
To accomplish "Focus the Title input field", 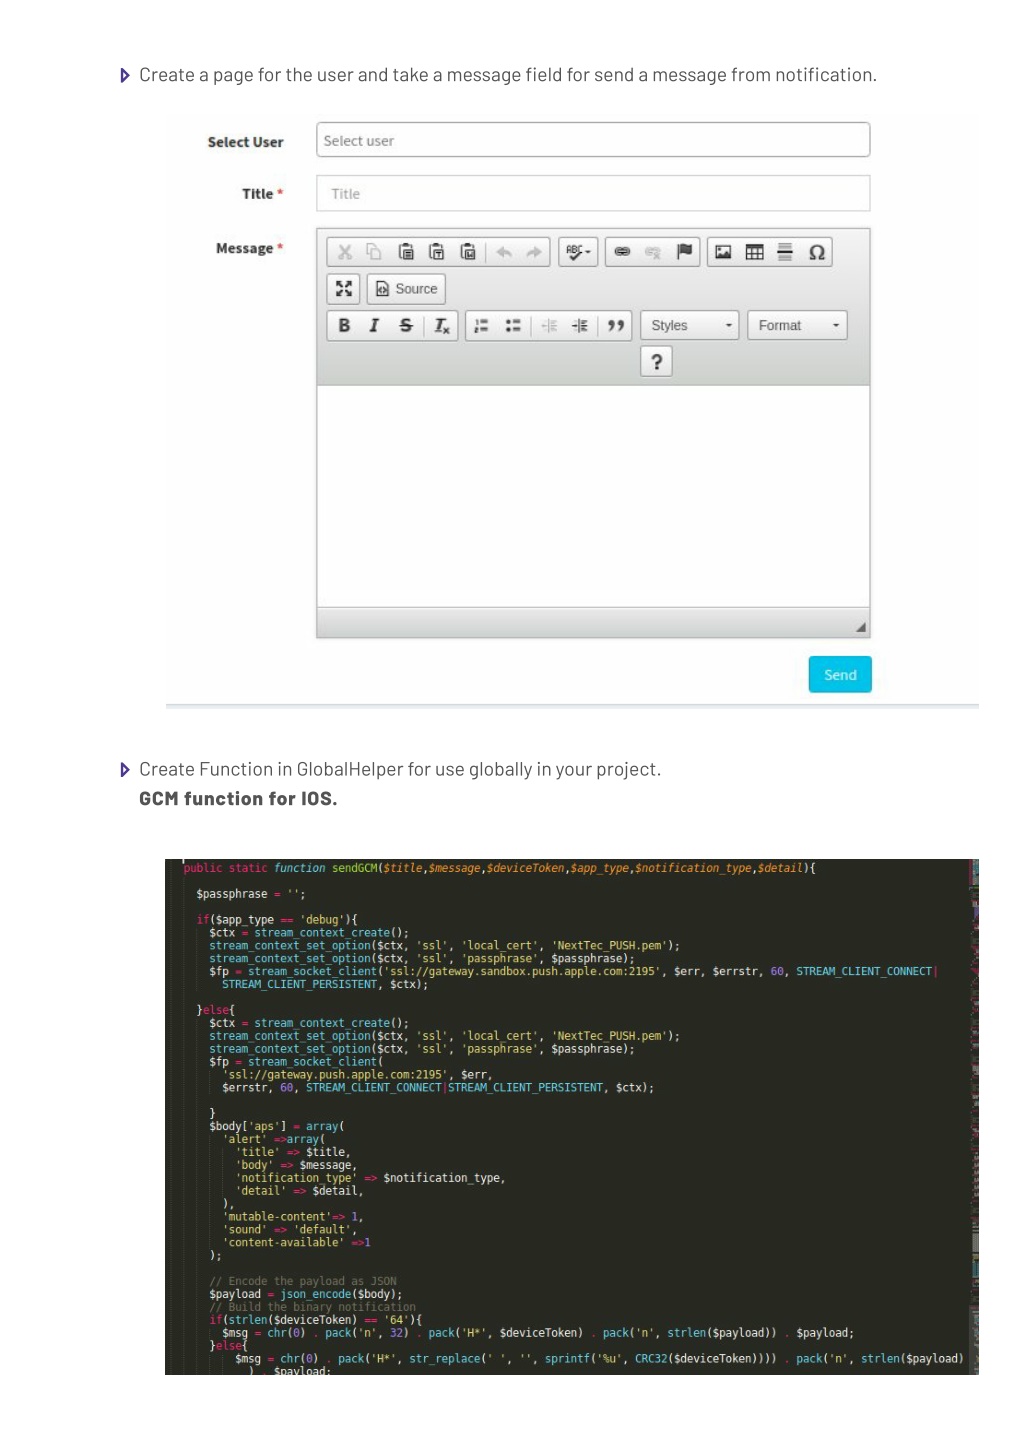I will (x=593, y=193).
